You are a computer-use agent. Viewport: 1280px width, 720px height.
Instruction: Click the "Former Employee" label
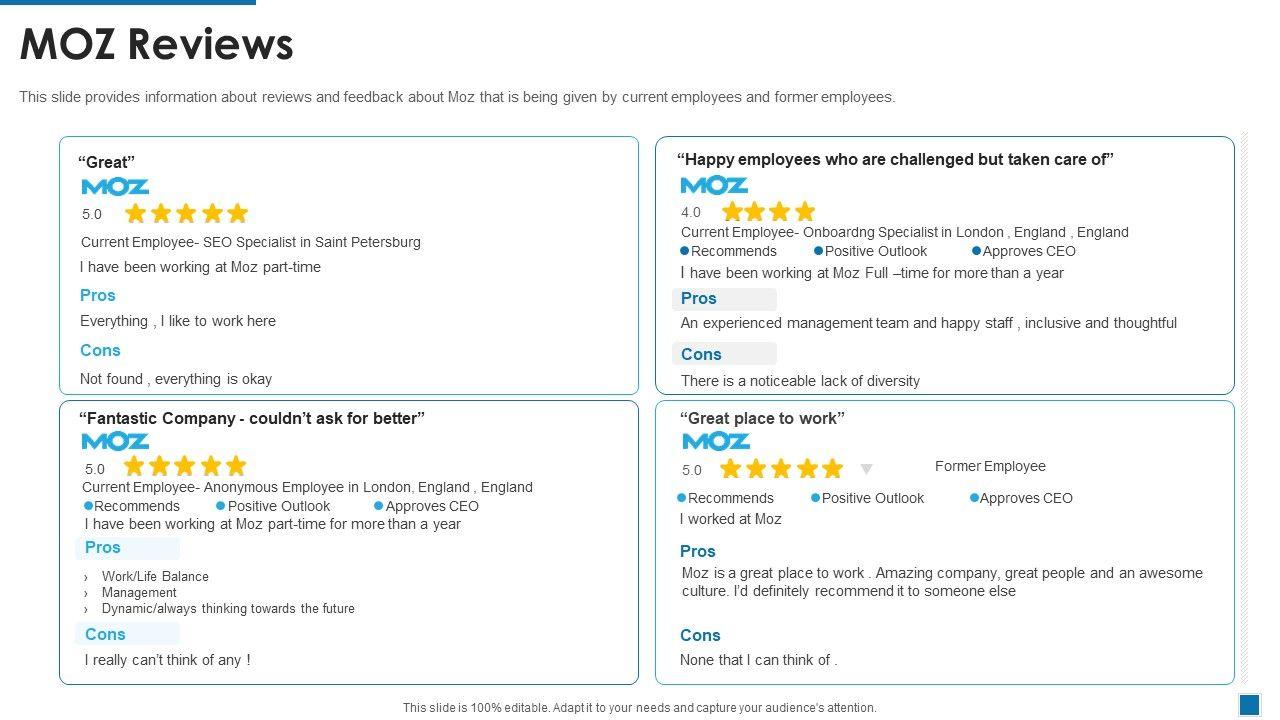990,466
